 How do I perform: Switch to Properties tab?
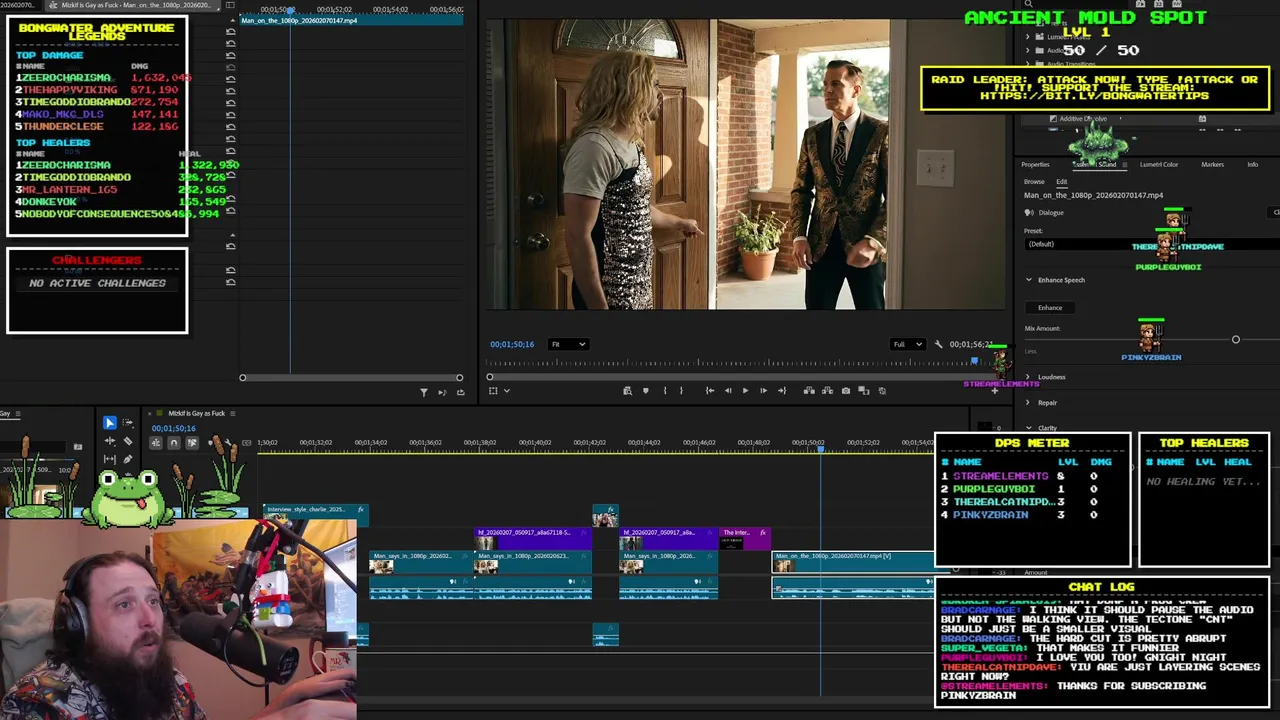coord(1035,164)
